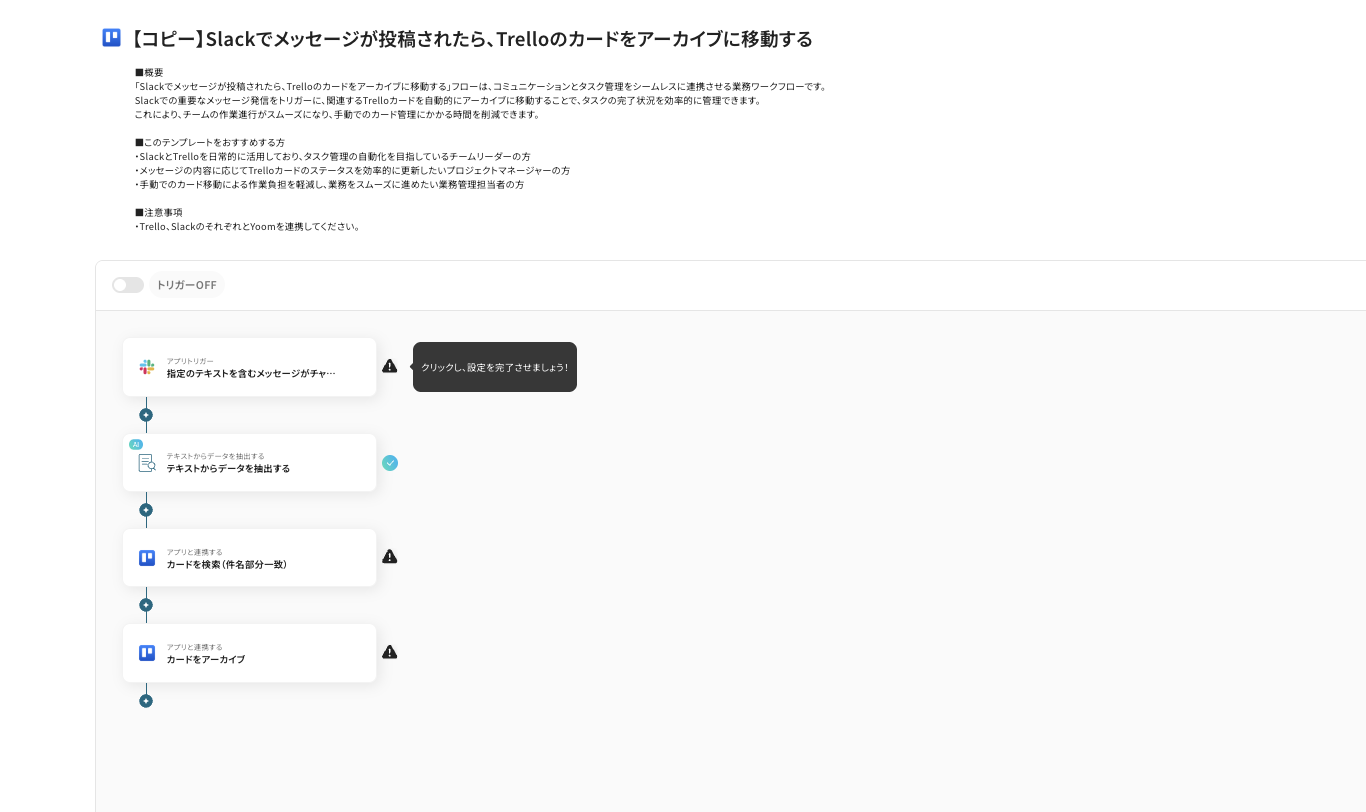Viewport: 1366px width, 812px height.
Task: Click the AI badge on the extract step
Action: pos(136,444)
